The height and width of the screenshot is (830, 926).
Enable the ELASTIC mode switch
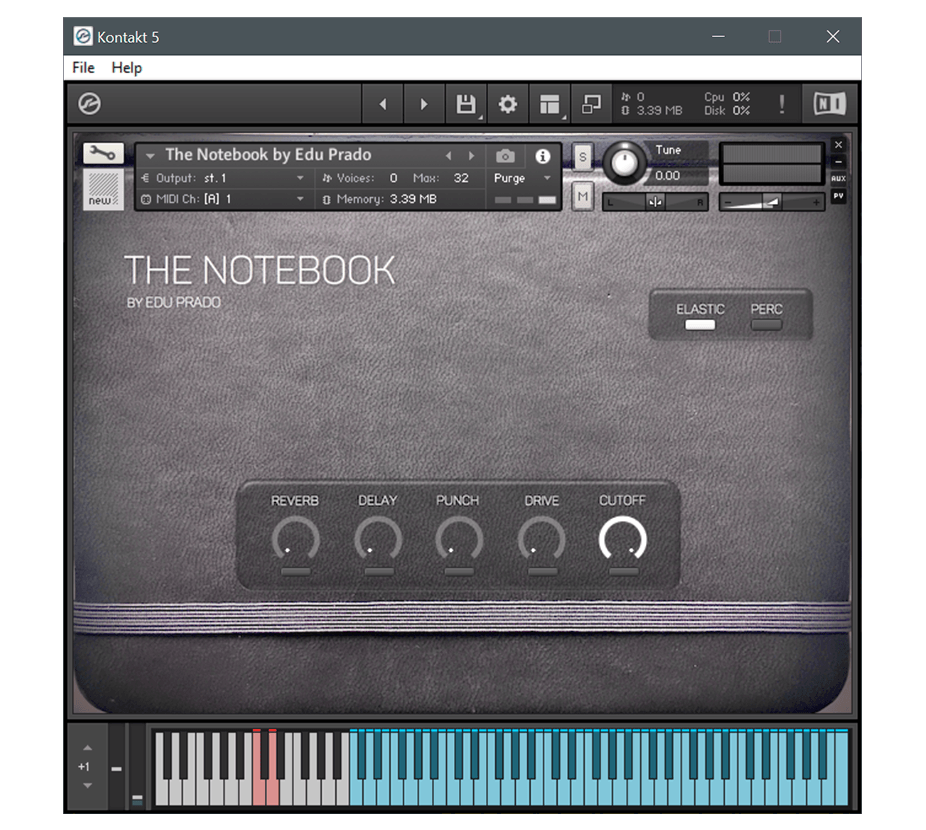[x=700, y=325]
